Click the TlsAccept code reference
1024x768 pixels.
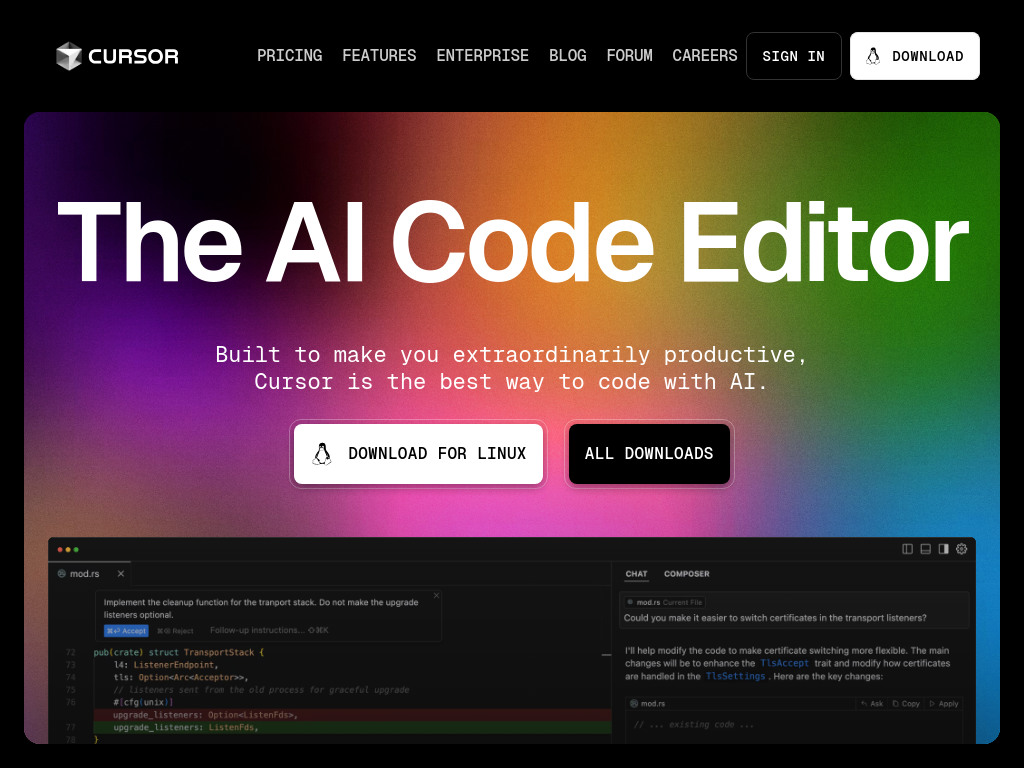click(x=784, y=663)
